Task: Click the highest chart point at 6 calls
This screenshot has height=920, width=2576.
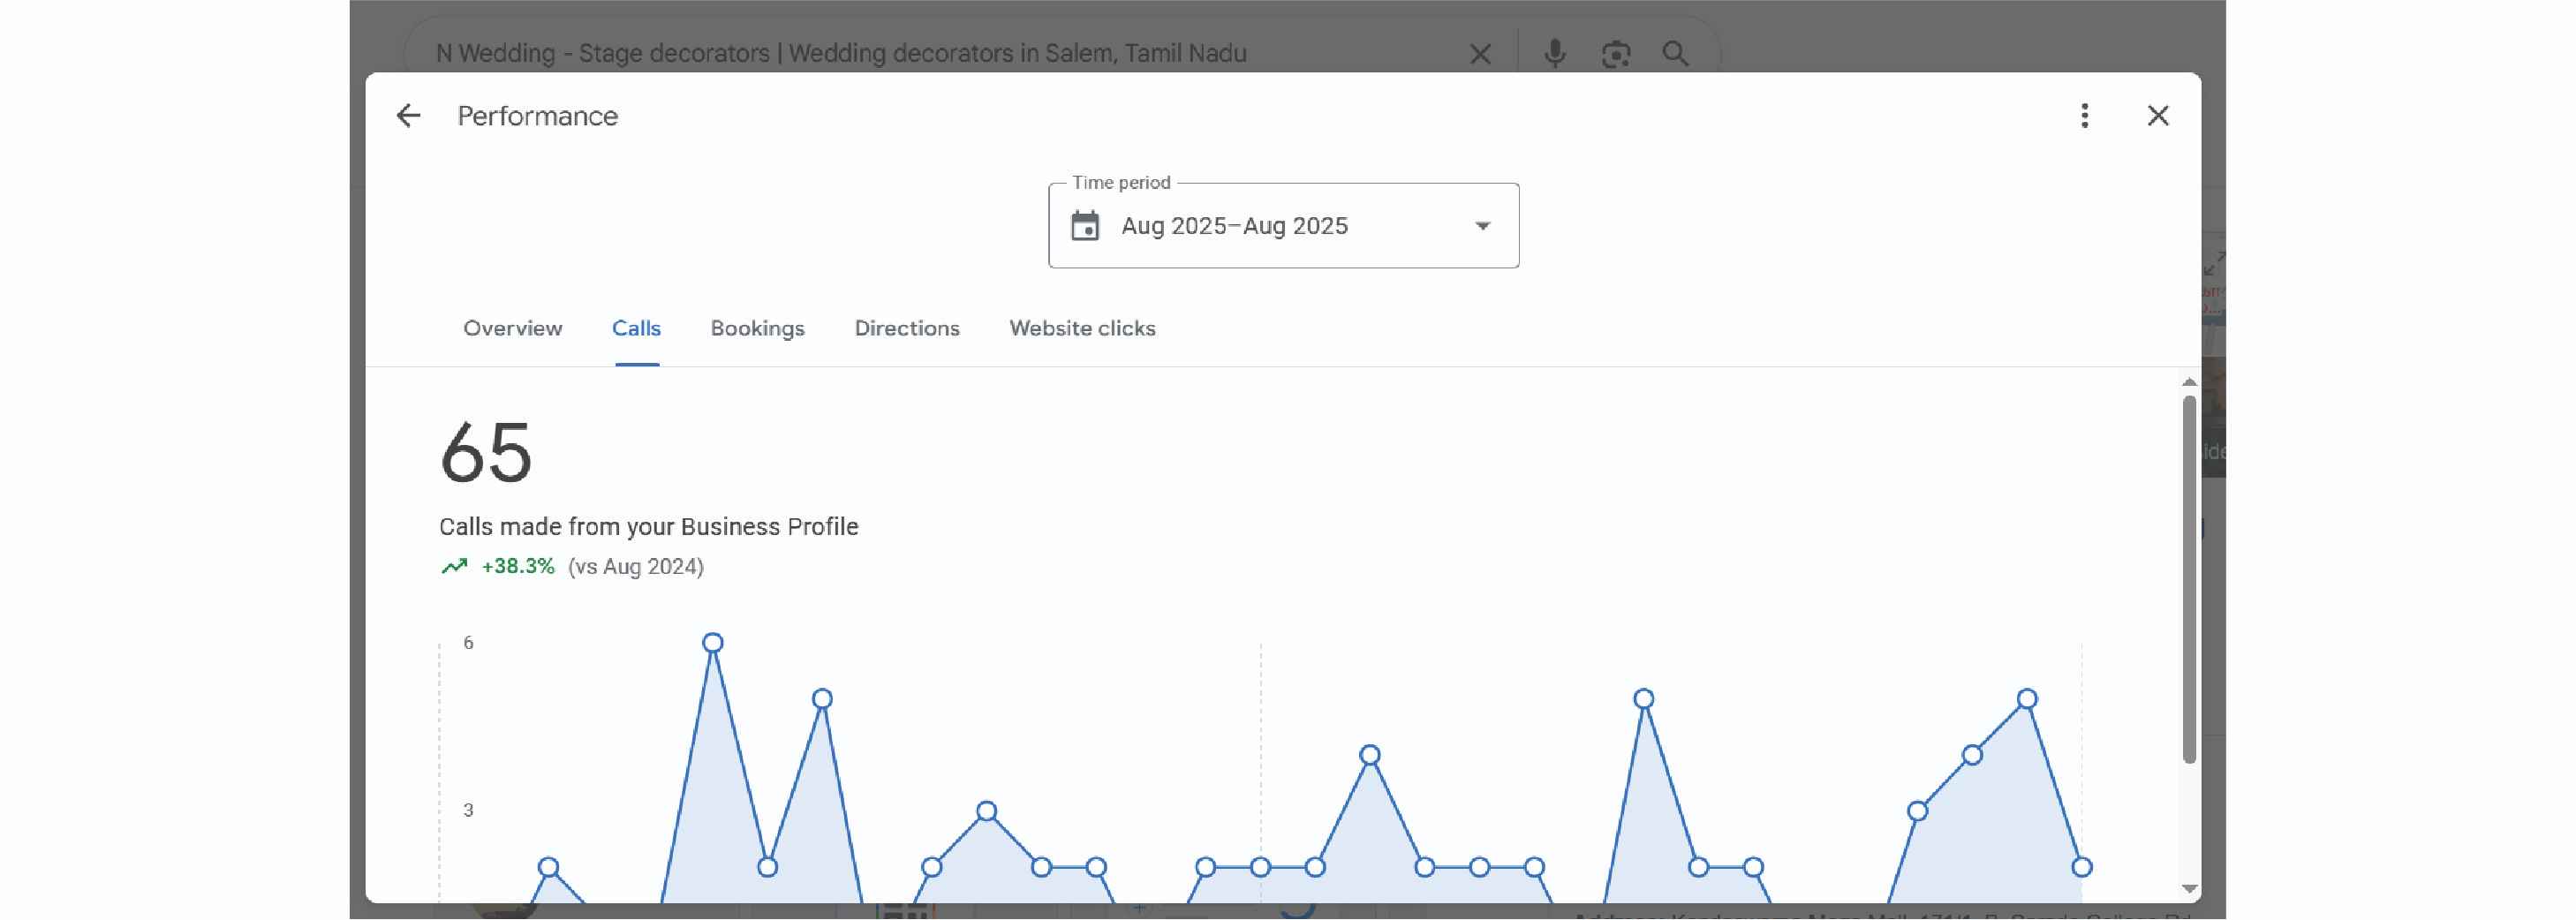Action: coord(713,643)
